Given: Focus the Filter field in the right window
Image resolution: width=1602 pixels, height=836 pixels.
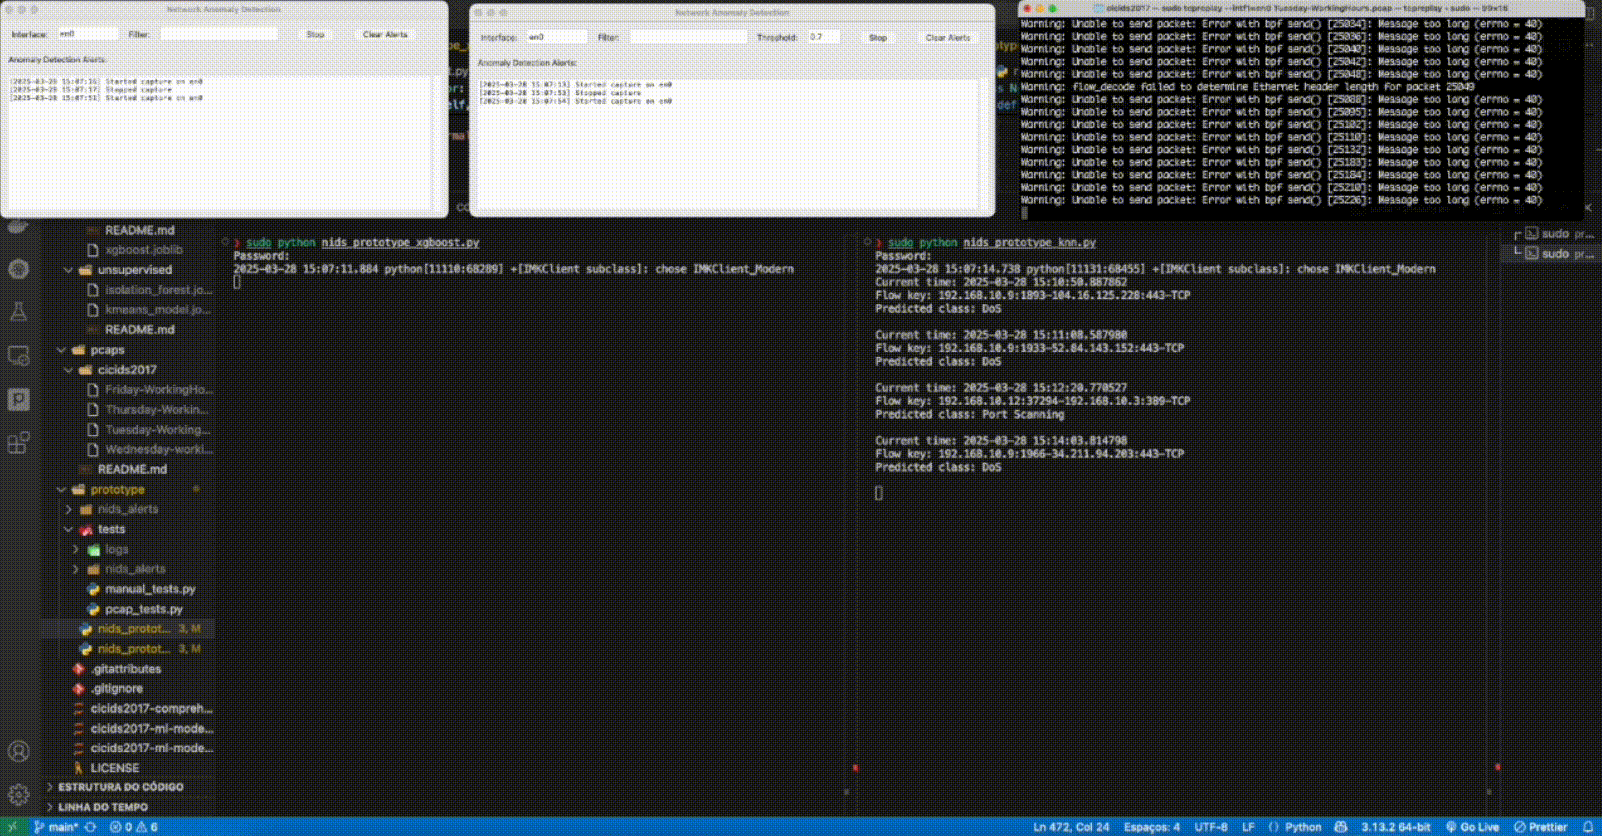Looking at the screenshot, I should pyautogui.click(x=688, y=37).
